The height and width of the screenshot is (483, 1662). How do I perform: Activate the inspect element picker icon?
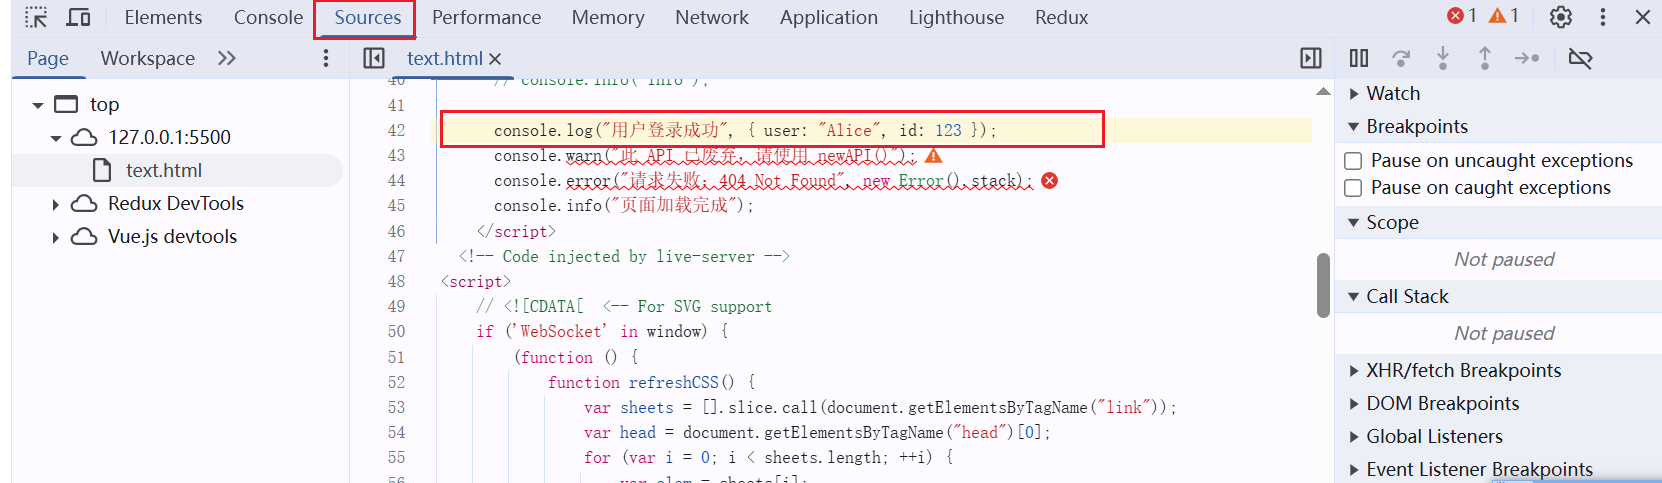click(x=36, y=17)
